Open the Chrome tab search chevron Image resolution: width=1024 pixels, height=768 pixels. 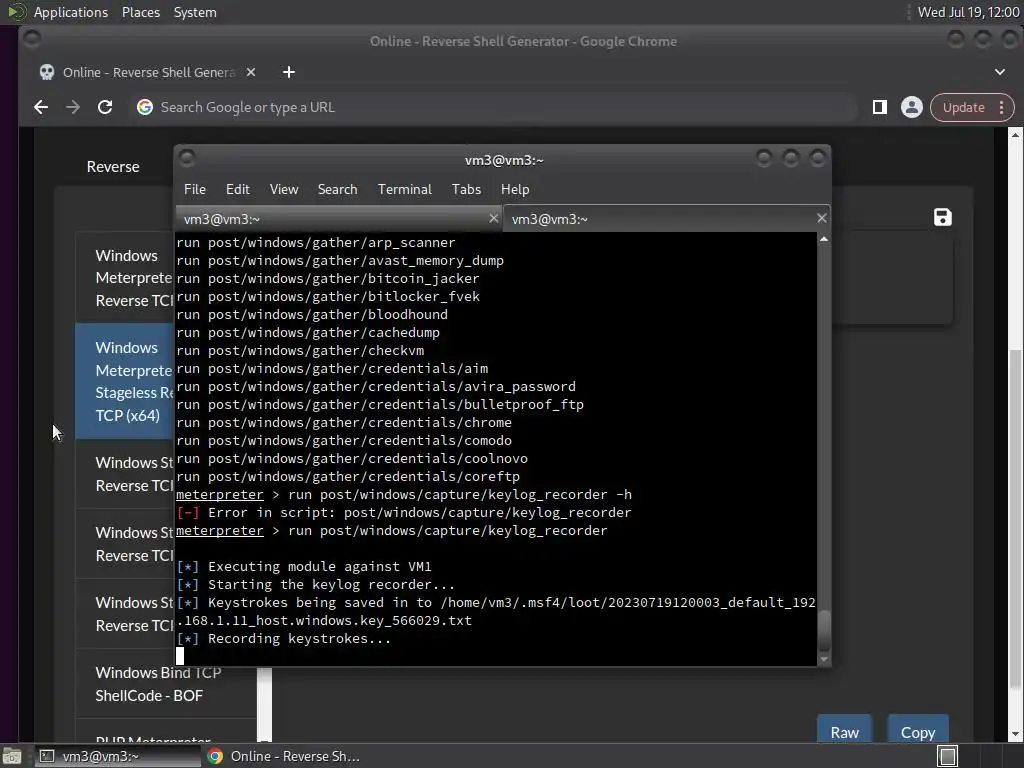pos(1000,72)
